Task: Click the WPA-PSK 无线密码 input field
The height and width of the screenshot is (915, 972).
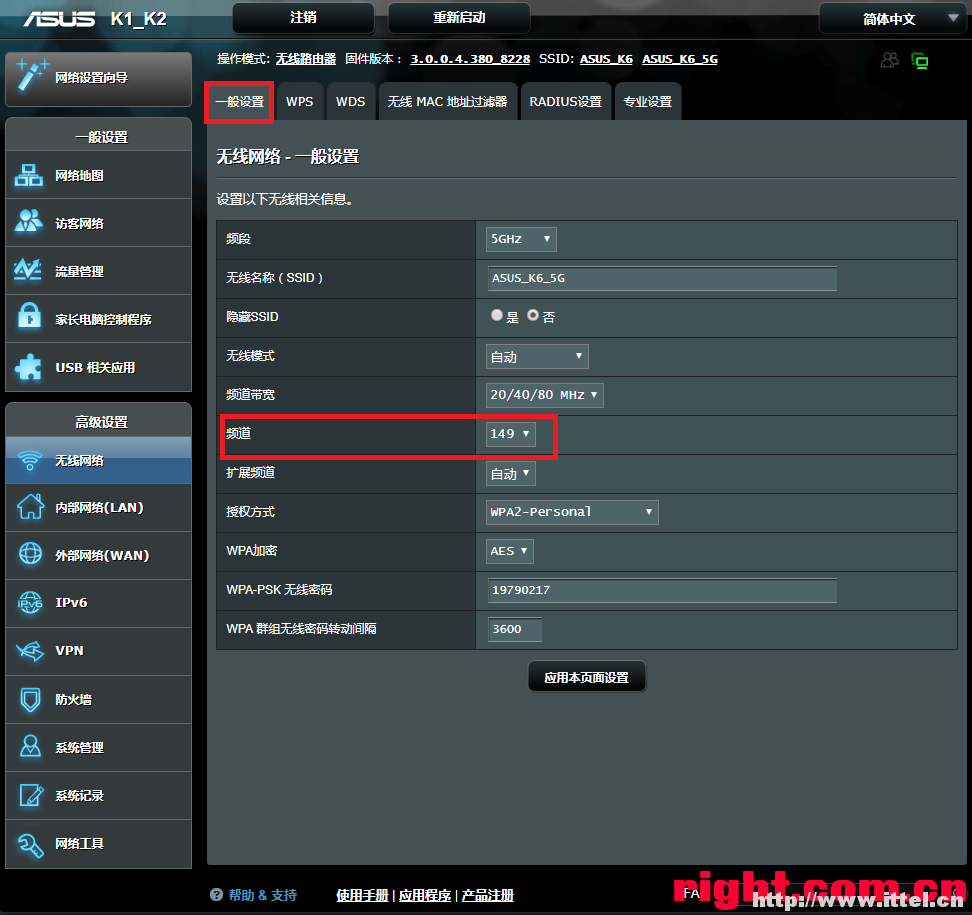Action: (x=662, y=590)
